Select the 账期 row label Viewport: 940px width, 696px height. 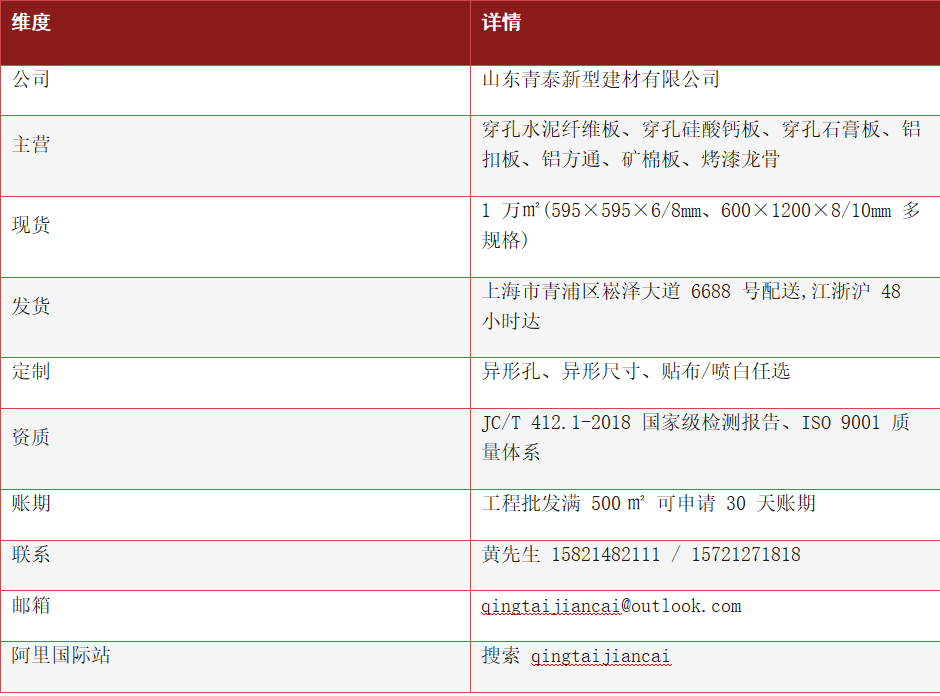coord(31,503)
